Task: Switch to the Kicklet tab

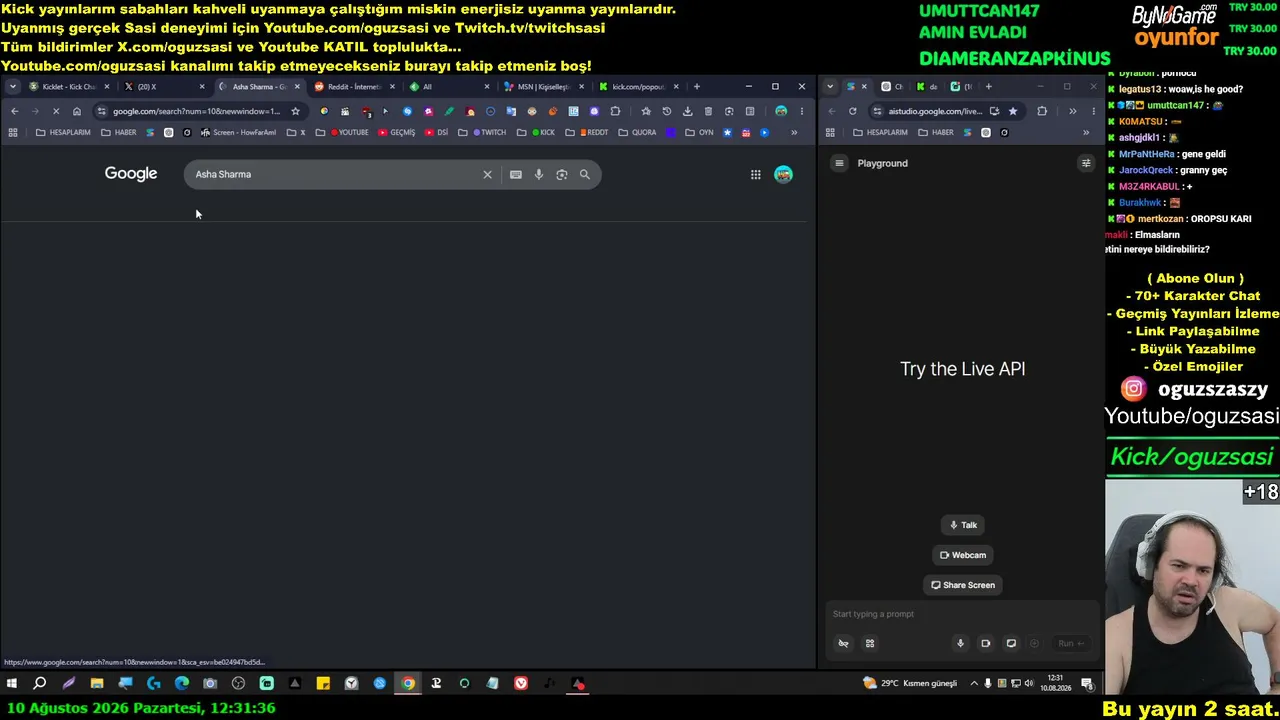Action: [68, 86]
